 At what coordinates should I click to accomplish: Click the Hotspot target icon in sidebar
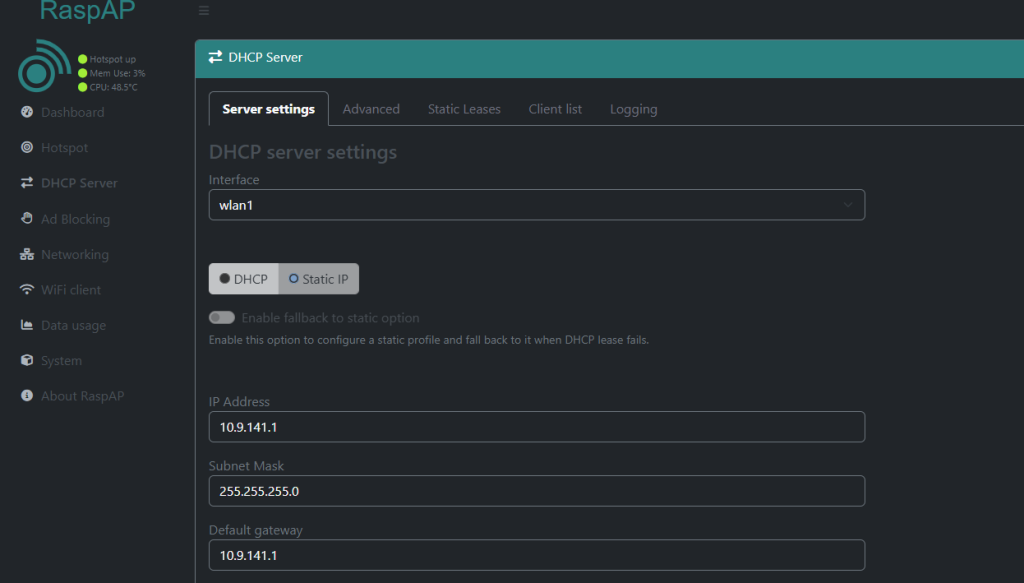(x=27, y=148)
